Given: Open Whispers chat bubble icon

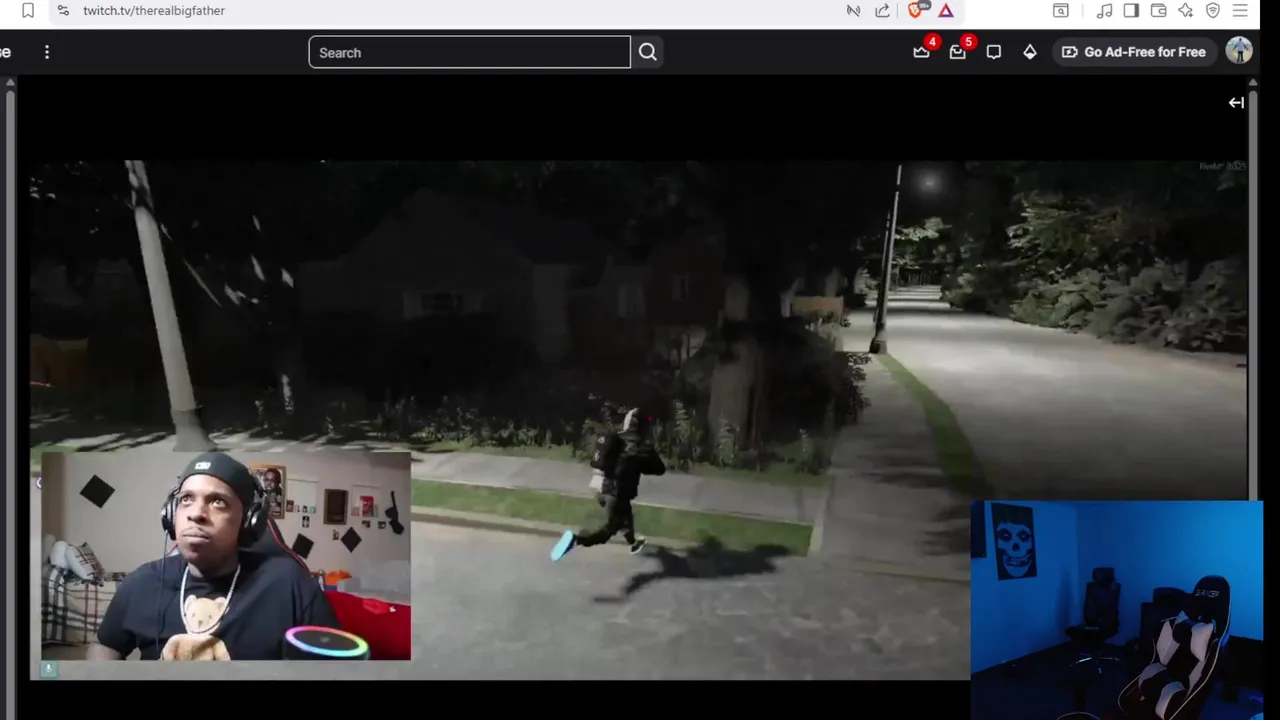Looking at the screenshot, I should click(x=994, y=52).
